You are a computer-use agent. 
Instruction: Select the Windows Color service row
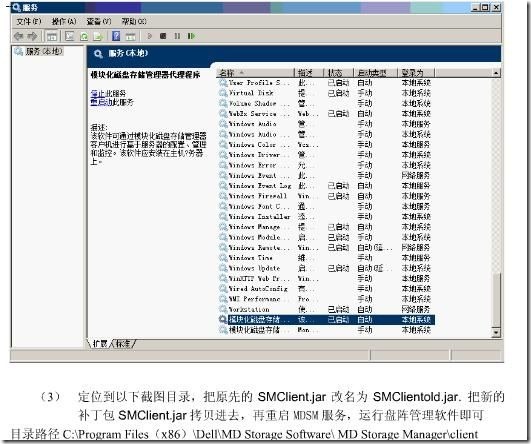point(326,145)
